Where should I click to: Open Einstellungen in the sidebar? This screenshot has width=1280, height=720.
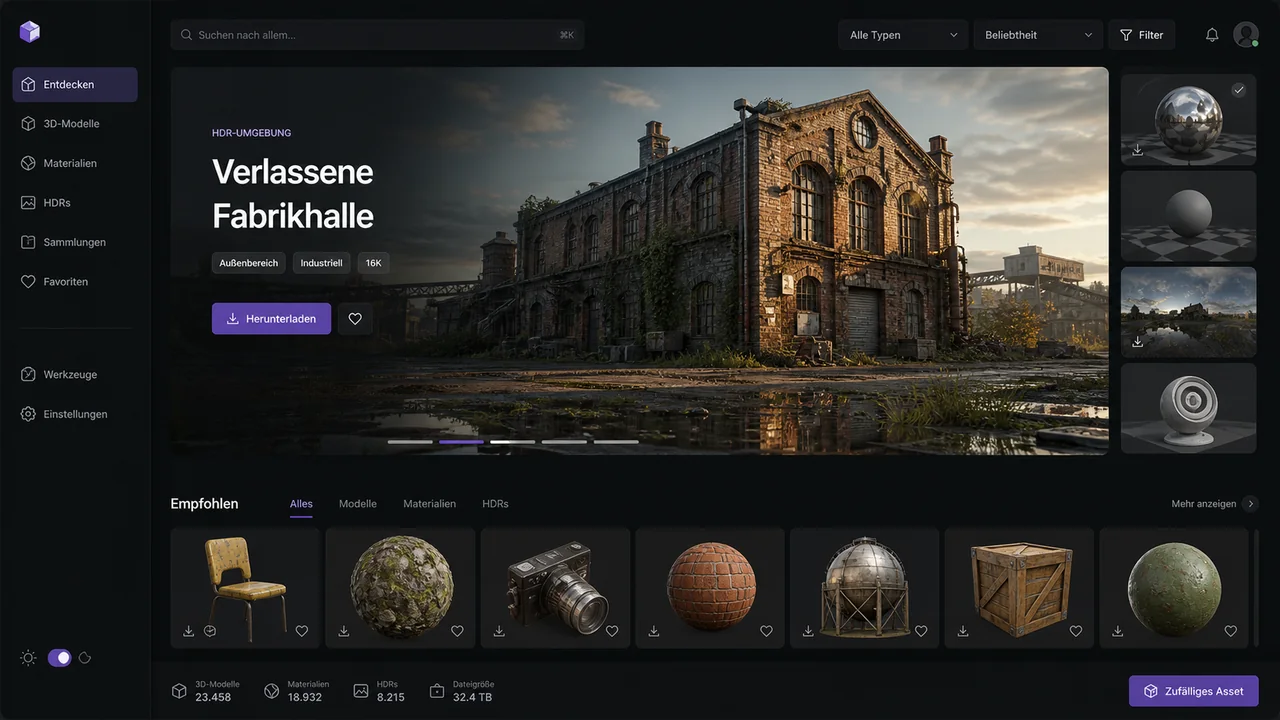75,414
